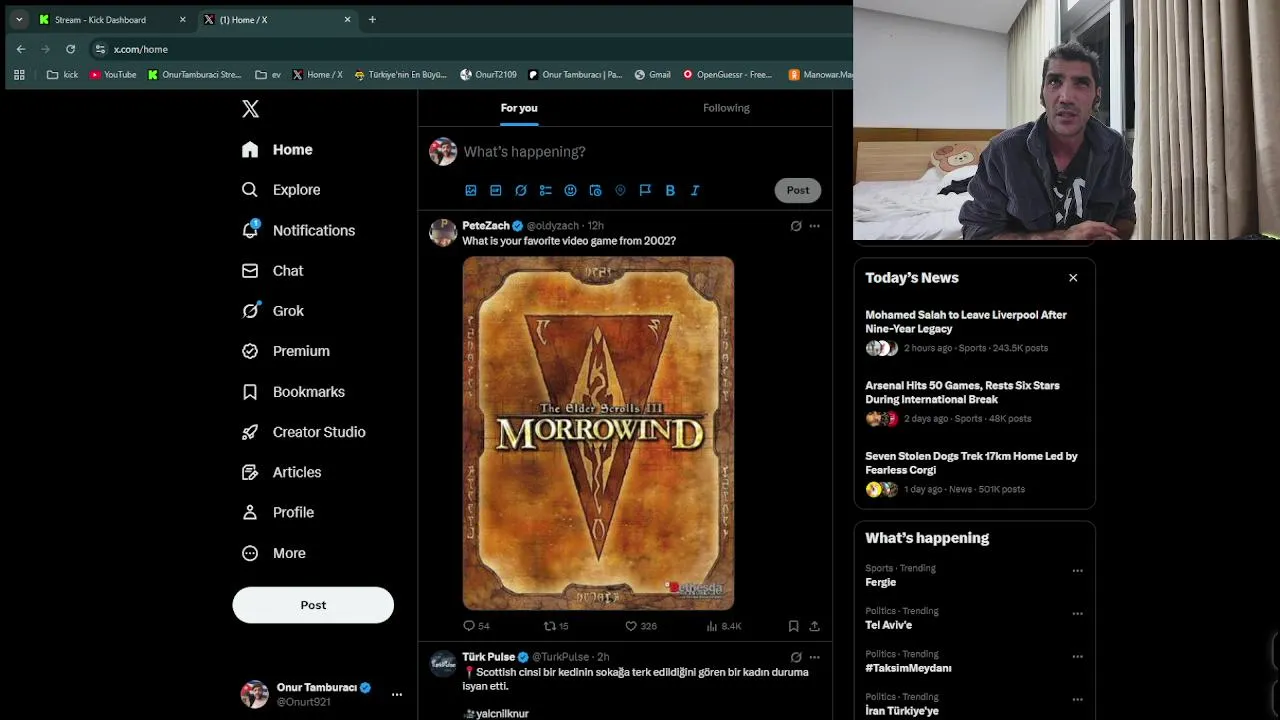Open the Morrowind cover image
1280x720 pixels.
pos(598,433)
